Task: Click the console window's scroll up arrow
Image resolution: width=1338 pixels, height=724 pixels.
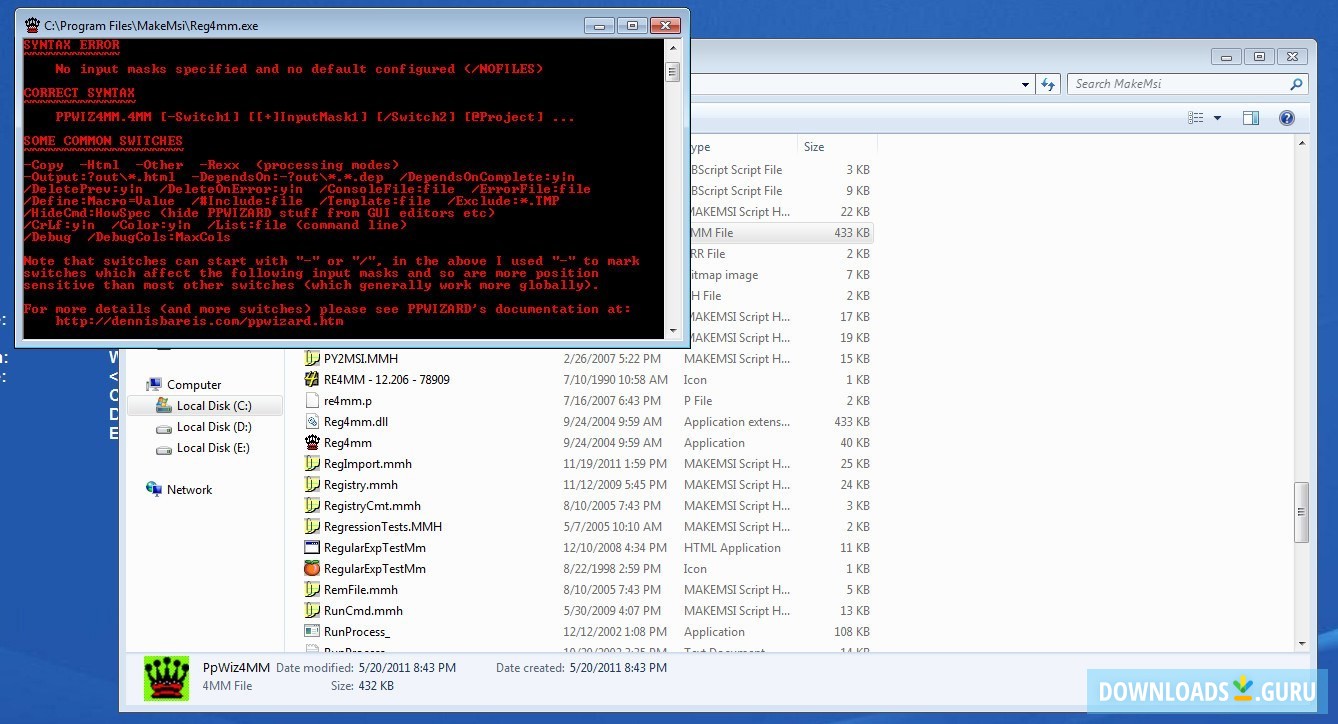Action: pos(673,49)
